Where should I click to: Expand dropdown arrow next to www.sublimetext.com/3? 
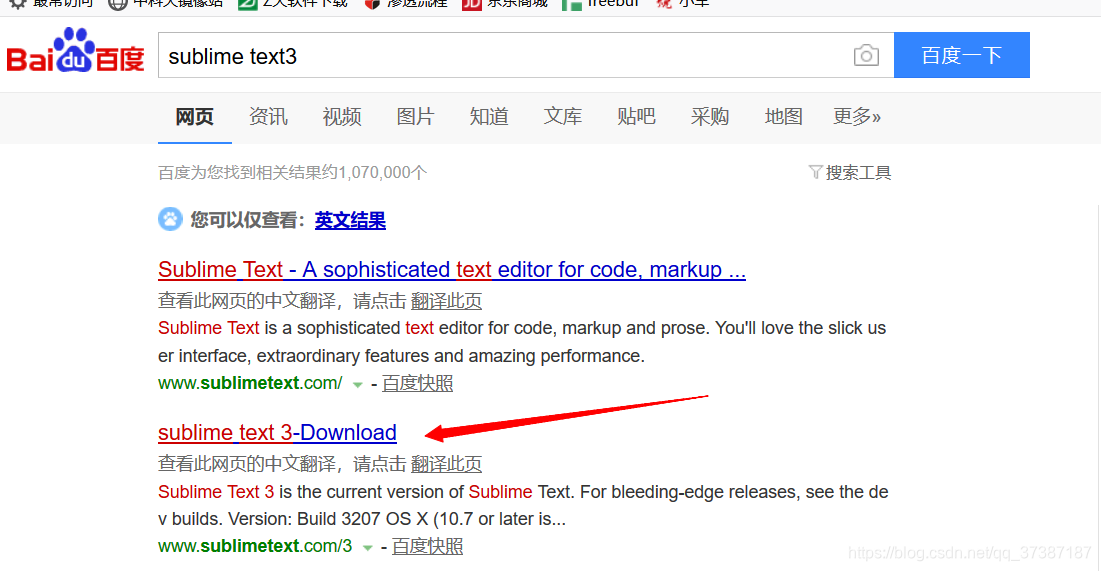point(367,548)
